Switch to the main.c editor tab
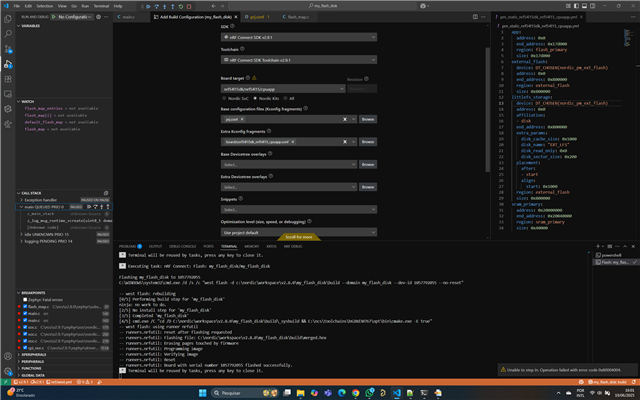The height and width of the screenshot is (400, 640). tap(129, 17)
